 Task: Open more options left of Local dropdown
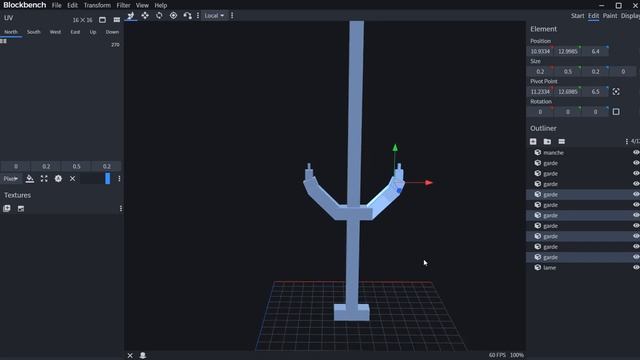coord(198,16)
